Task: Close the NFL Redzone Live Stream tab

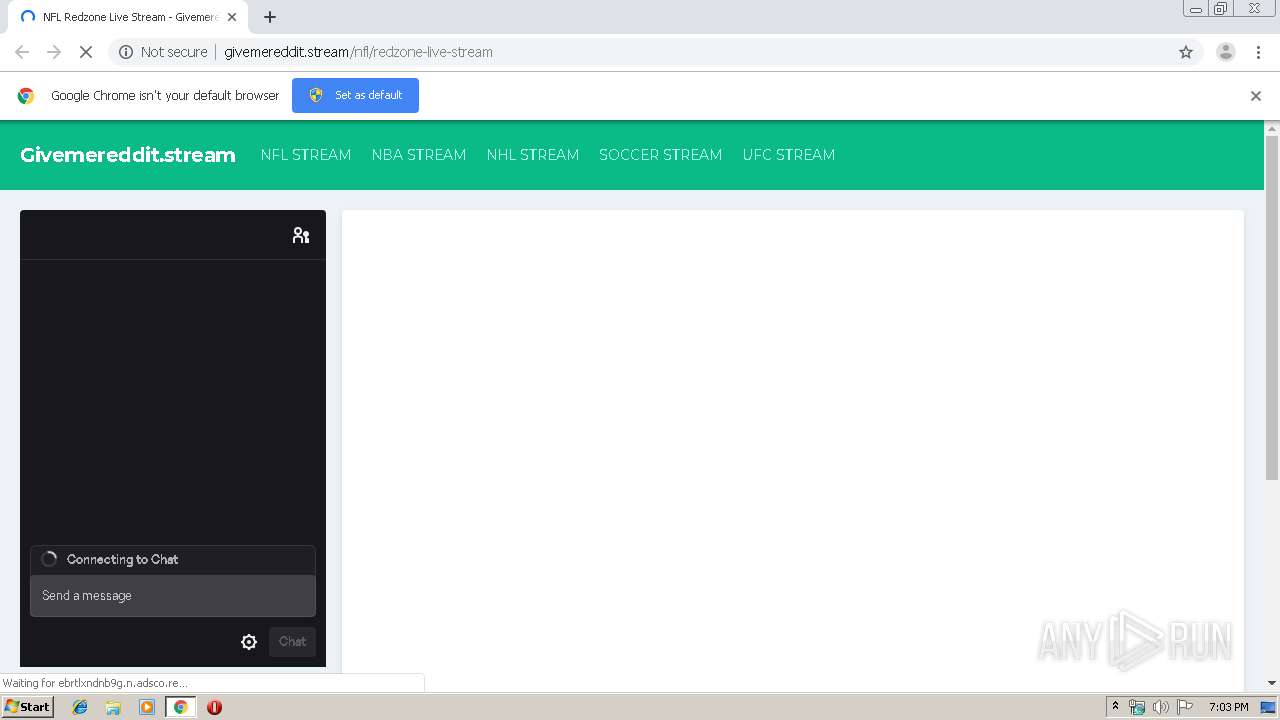Action: (x=232, y=17)
